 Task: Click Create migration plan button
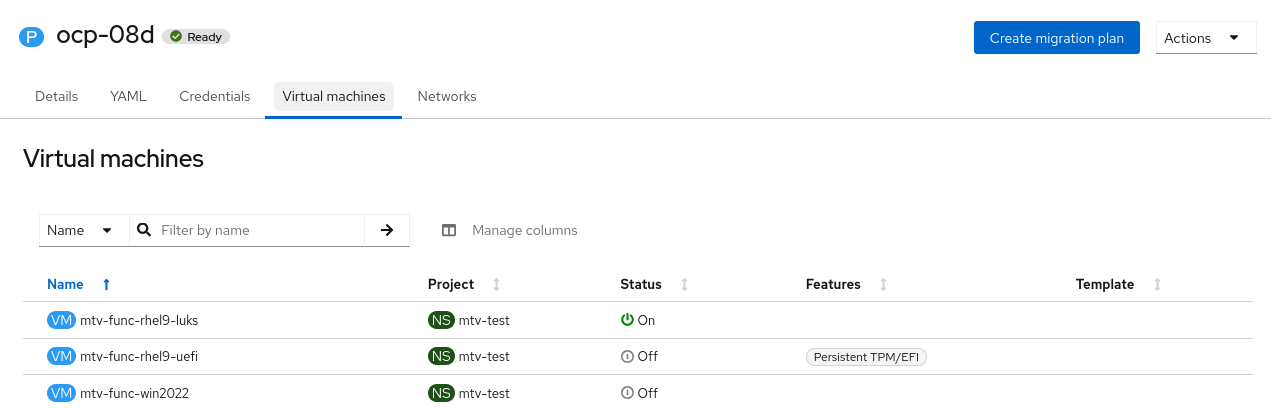(1056, 38)
